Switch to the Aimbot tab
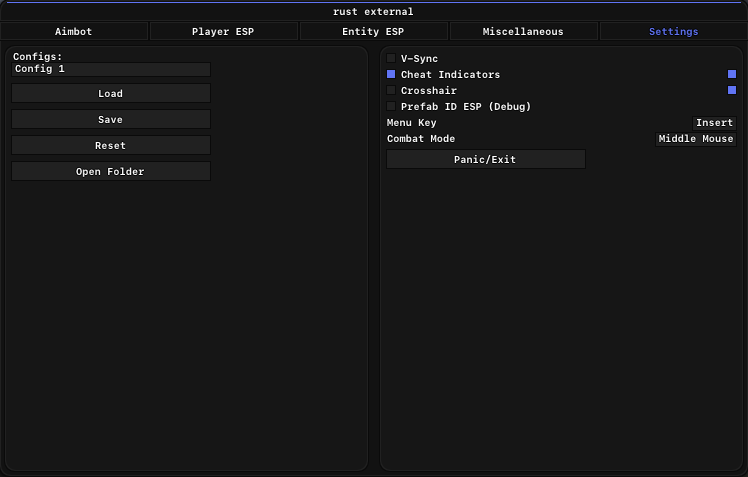This screenshot has height=477, width=748. [74, 31]
